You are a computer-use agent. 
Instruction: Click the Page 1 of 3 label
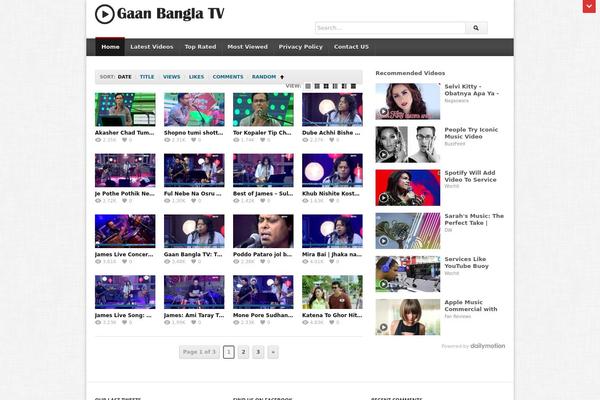coord(199,352)
